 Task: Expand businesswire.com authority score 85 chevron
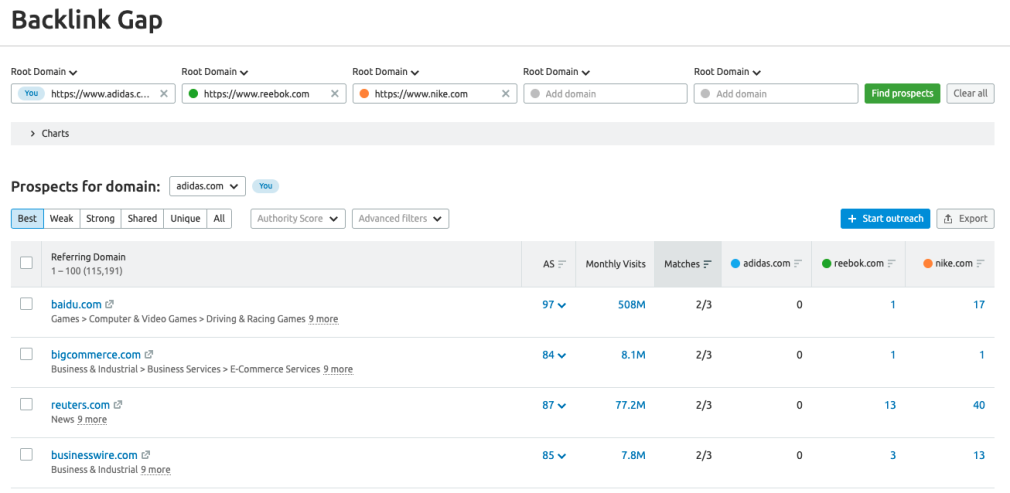[562, 456]
